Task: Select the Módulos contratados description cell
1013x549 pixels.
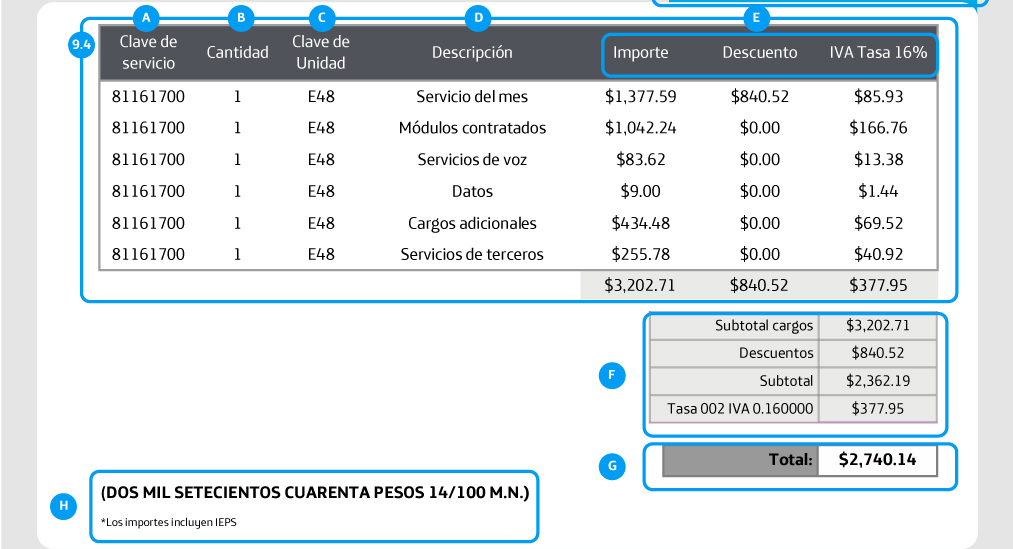Action: point(472,128)
